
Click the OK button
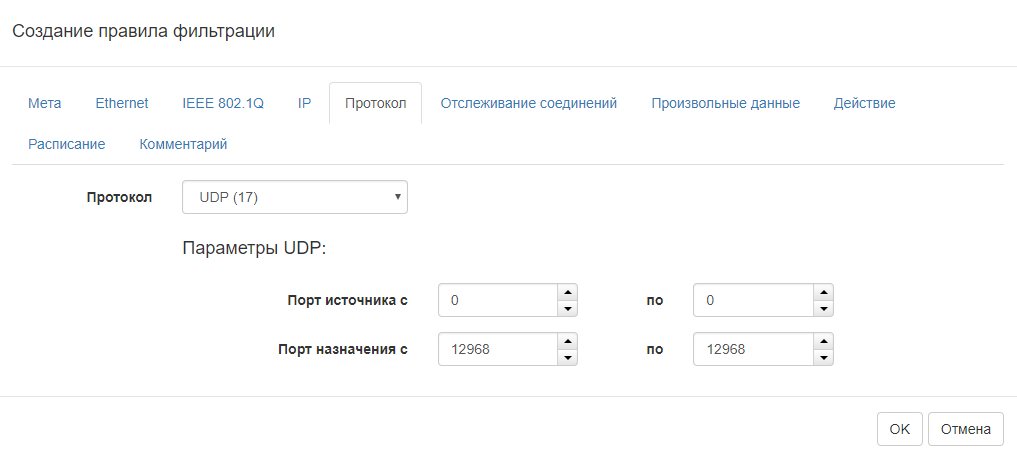(899, 429)
